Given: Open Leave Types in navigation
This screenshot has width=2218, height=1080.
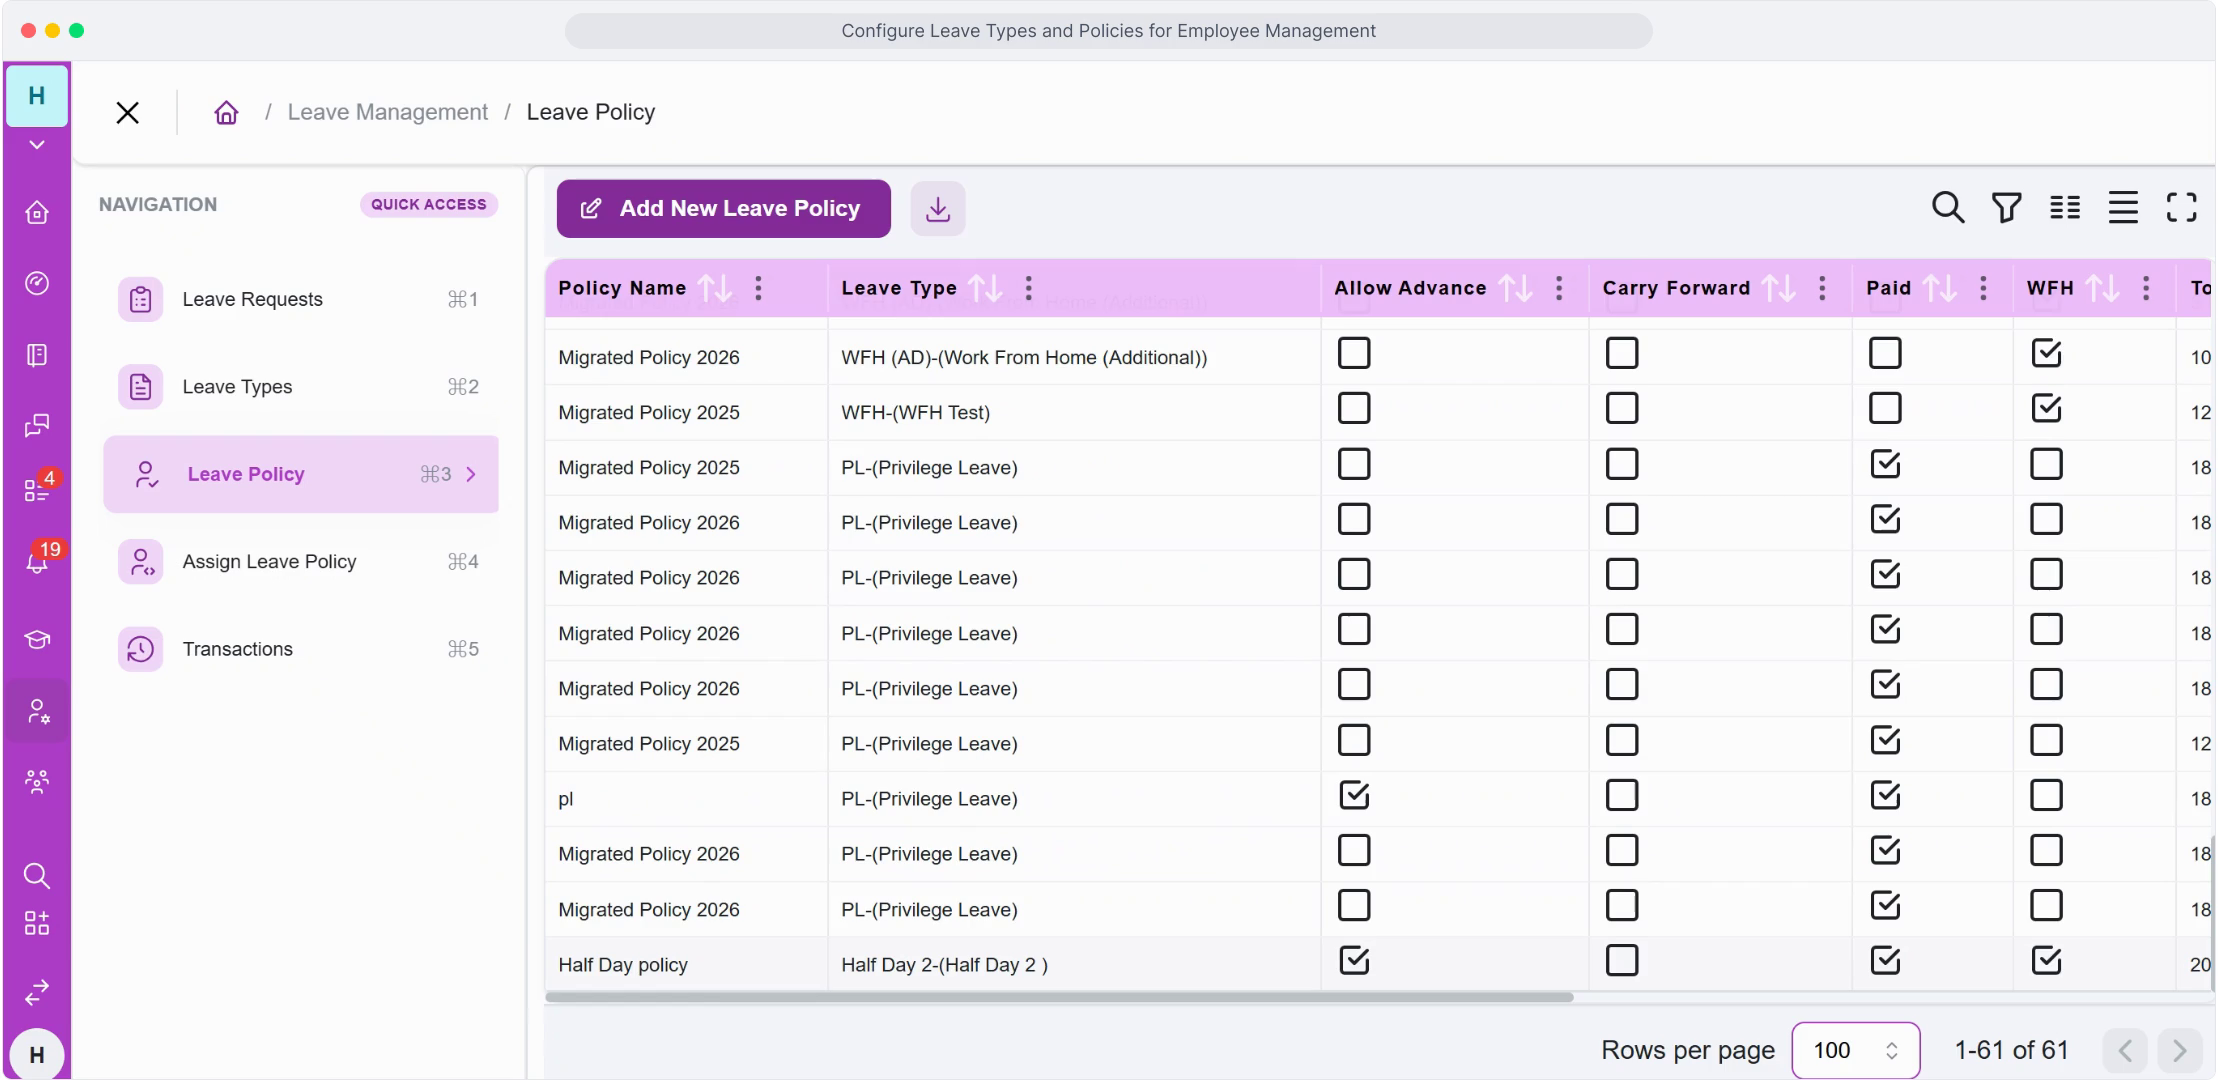Looking at the screenshot, I should [300, 387].
